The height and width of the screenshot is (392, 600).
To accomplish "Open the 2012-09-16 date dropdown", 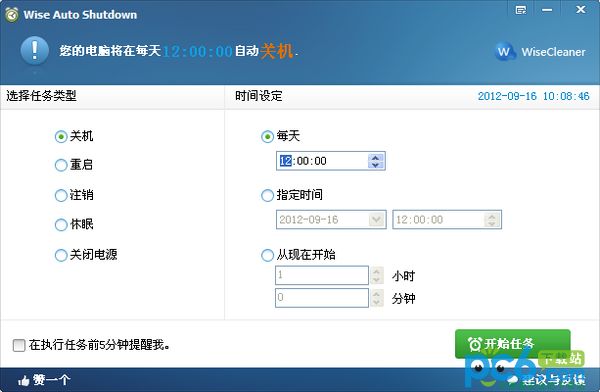I will (x=377, y=220).
